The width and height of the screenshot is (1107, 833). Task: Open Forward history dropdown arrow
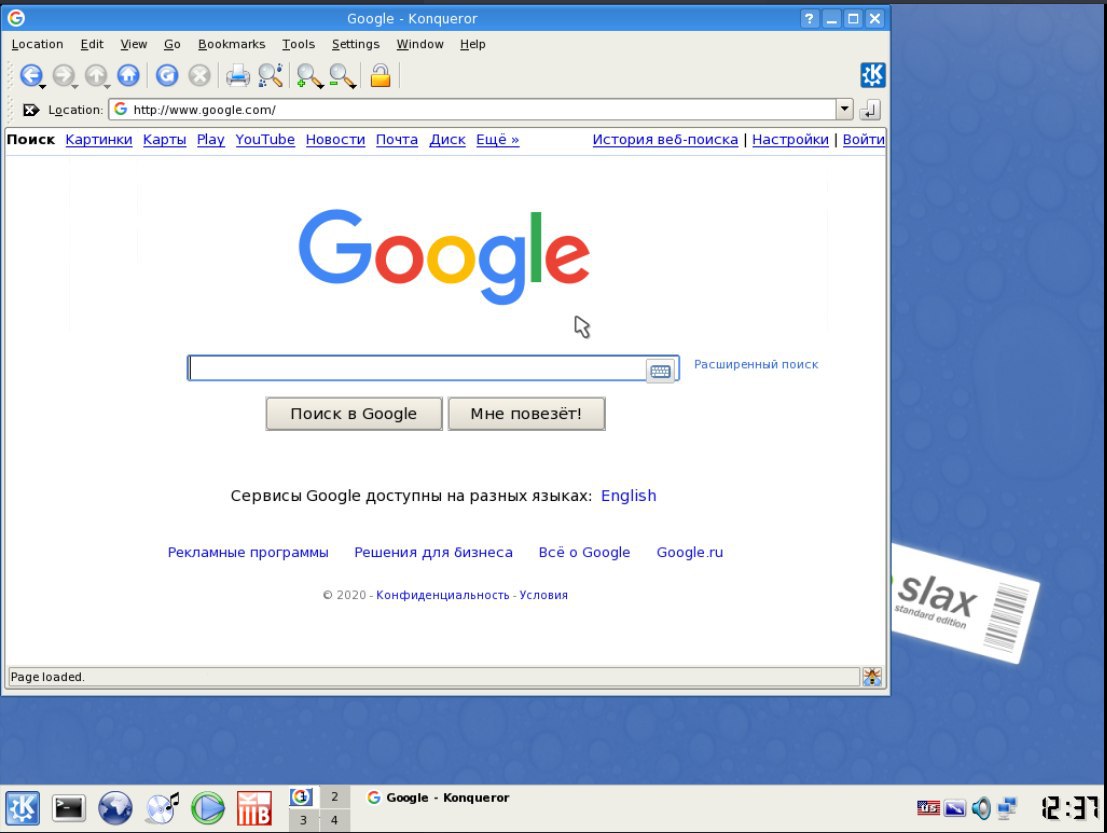coord(75,86)
